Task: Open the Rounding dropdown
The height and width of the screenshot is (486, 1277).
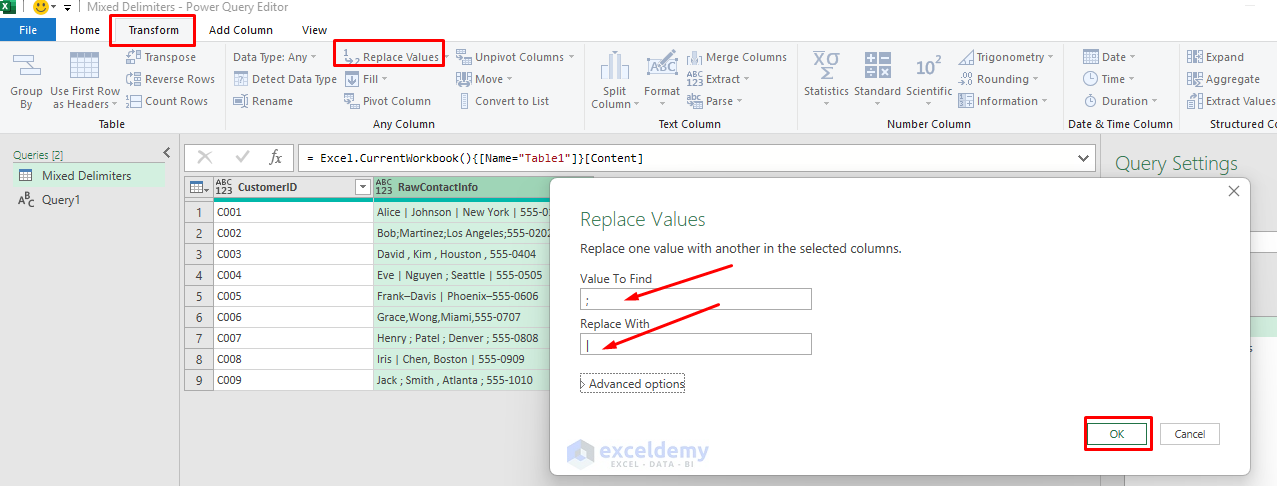Action: pos(998,79)
